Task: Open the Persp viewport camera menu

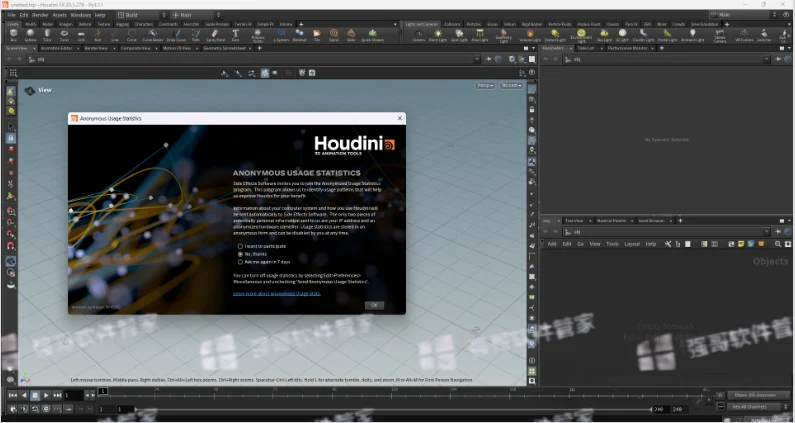Action: point(485,85)
